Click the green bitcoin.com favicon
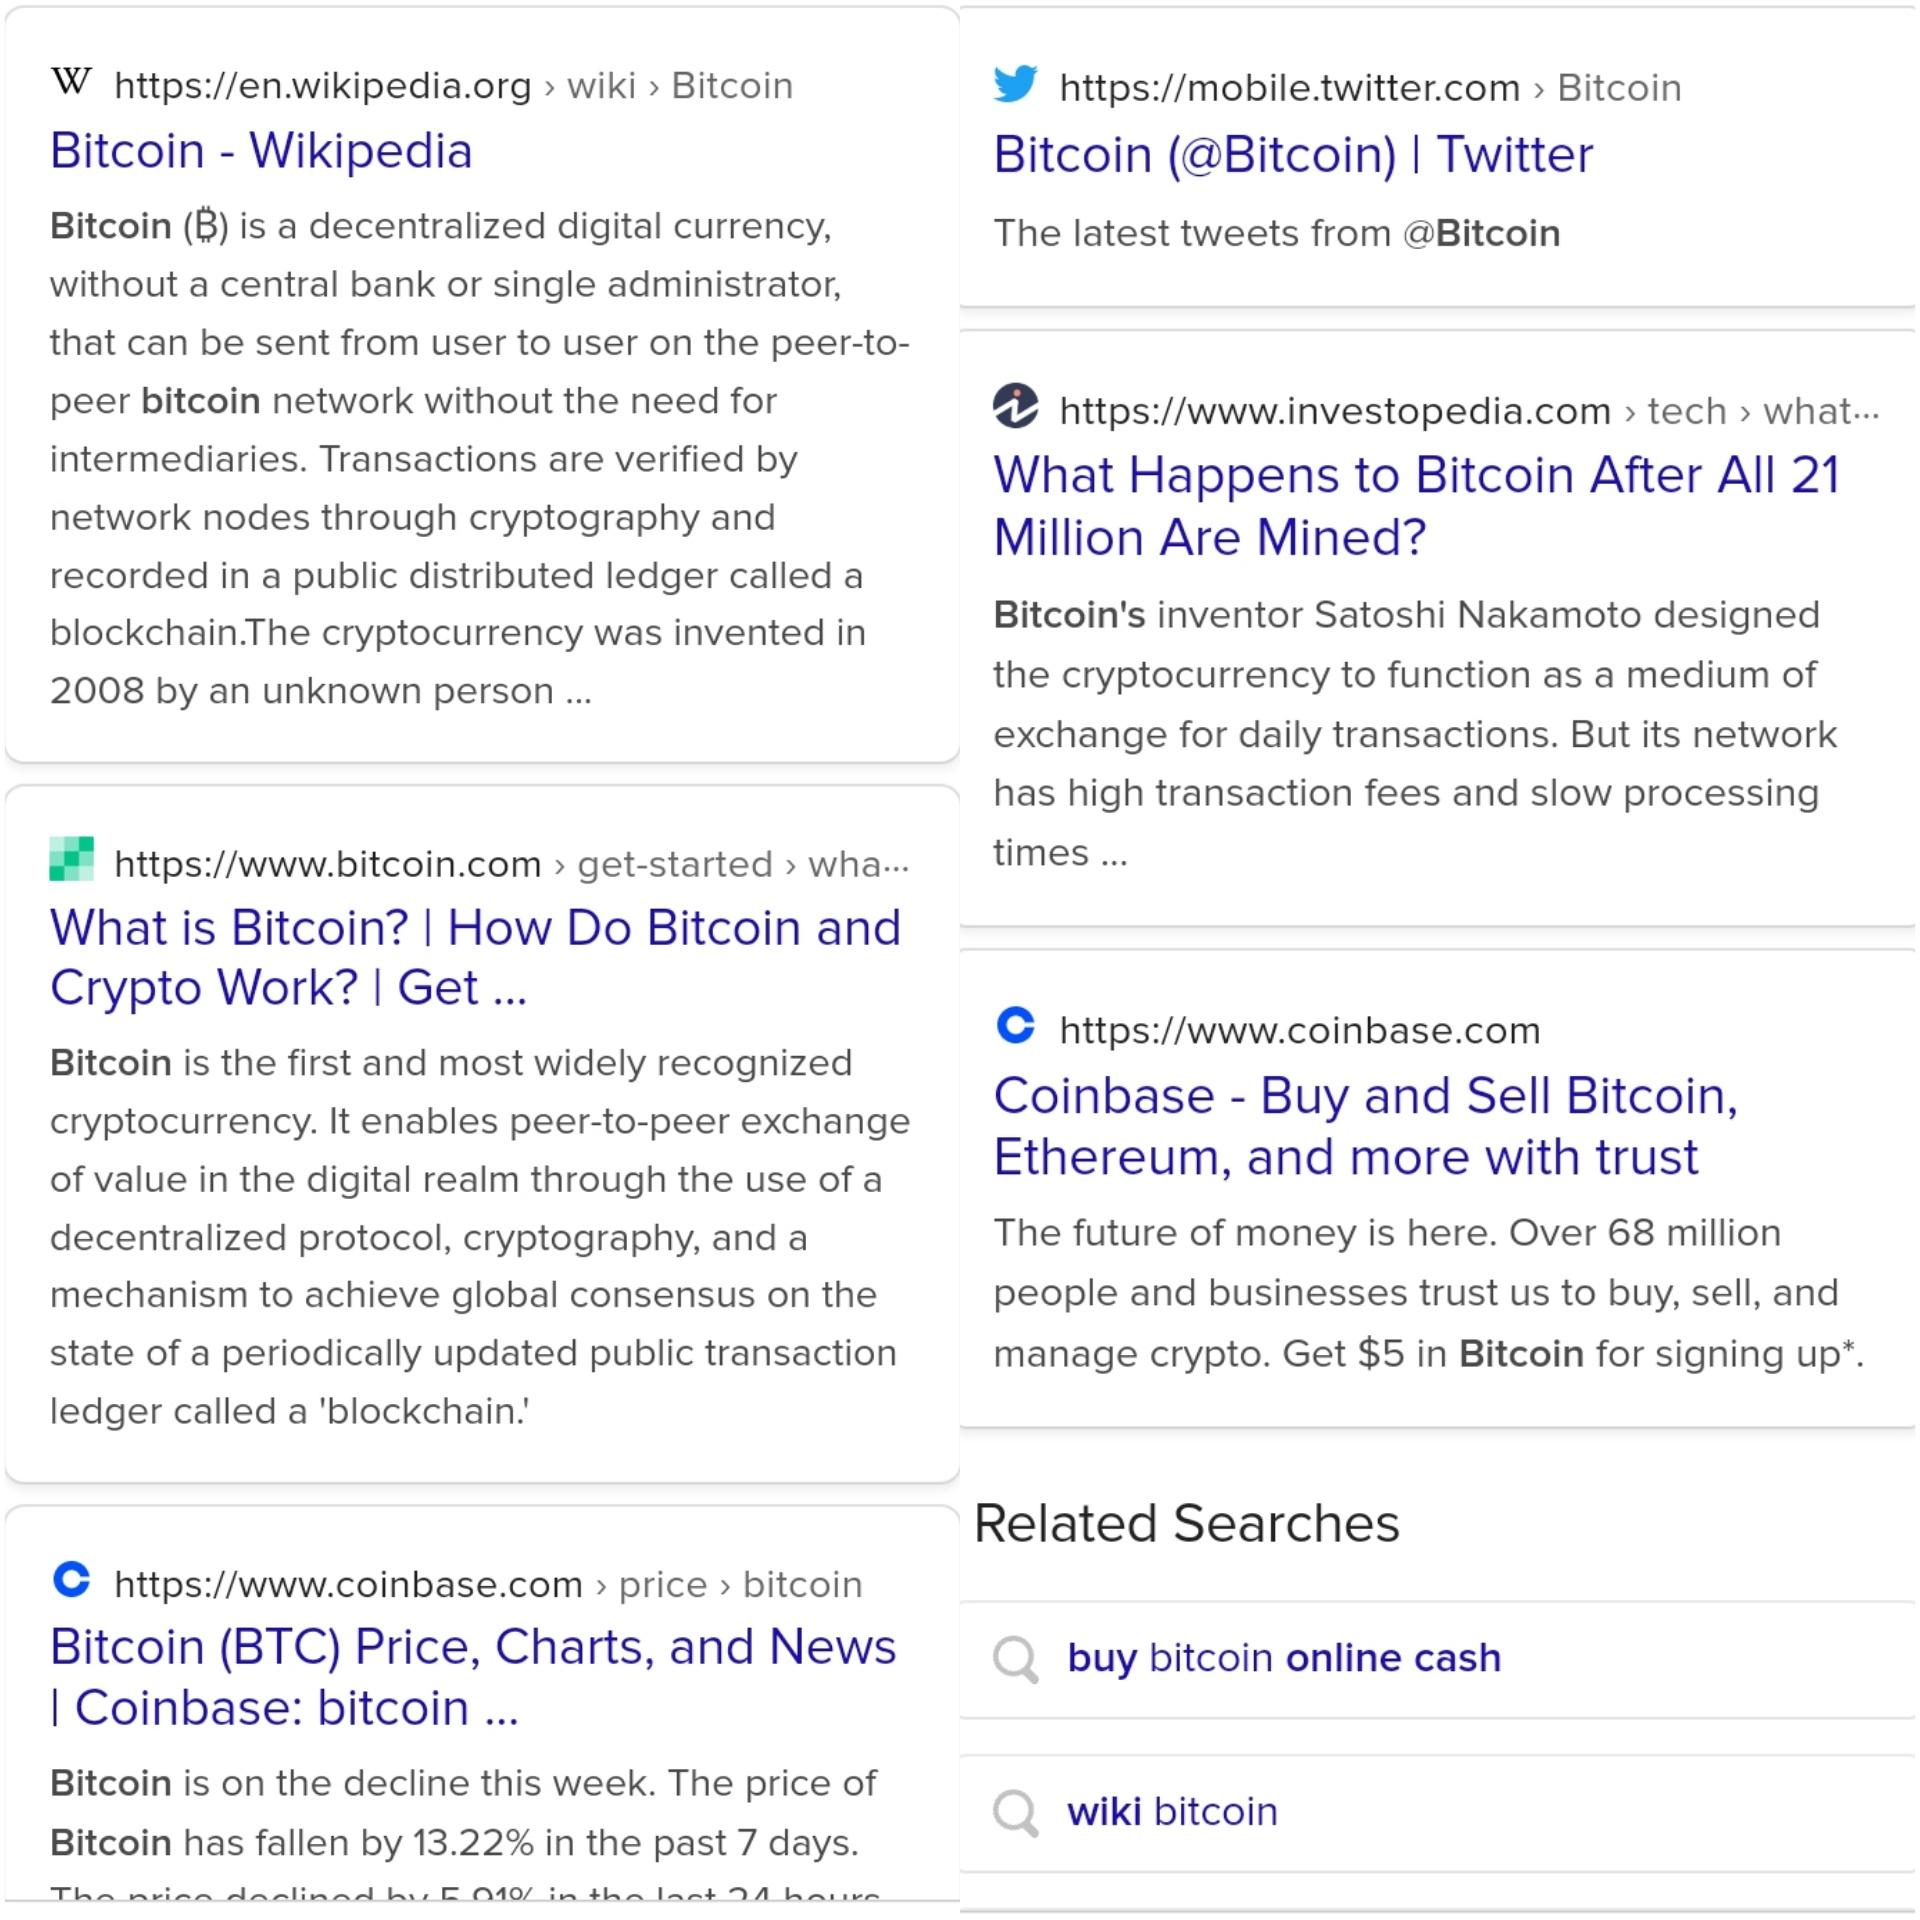 [x=71, y=859]
